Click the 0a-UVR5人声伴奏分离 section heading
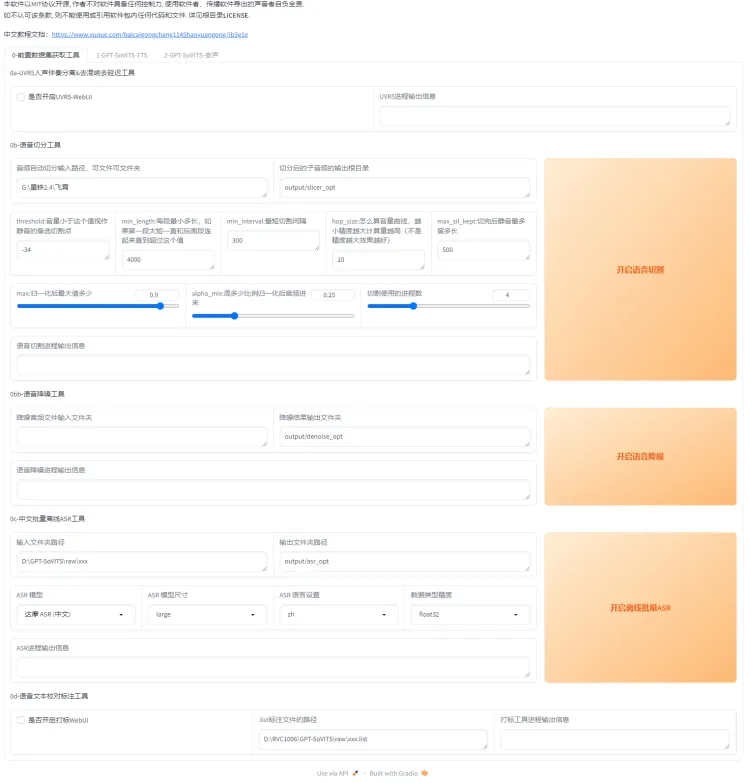Screen dimensions: 750x783 pyautogui.click(x=72, y=73)
